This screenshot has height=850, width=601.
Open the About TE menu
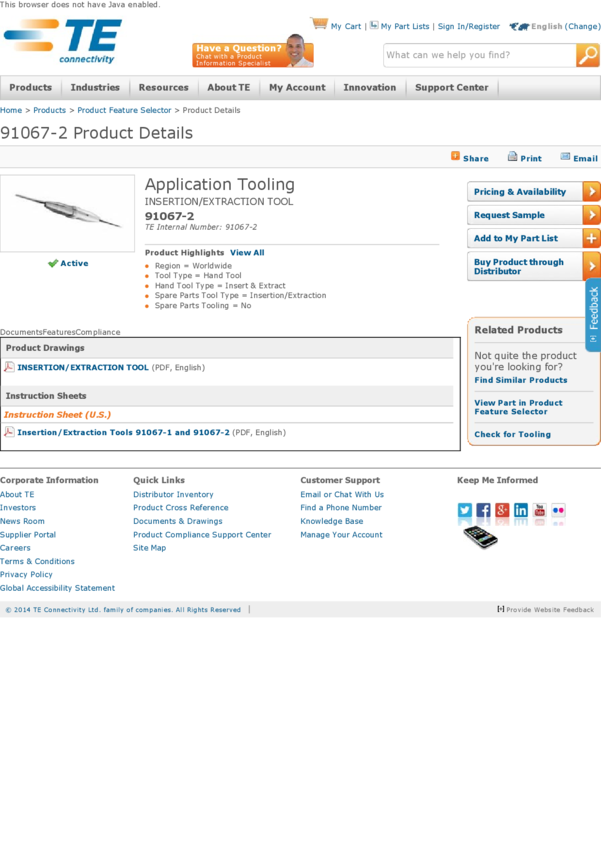tap(229, 87)
